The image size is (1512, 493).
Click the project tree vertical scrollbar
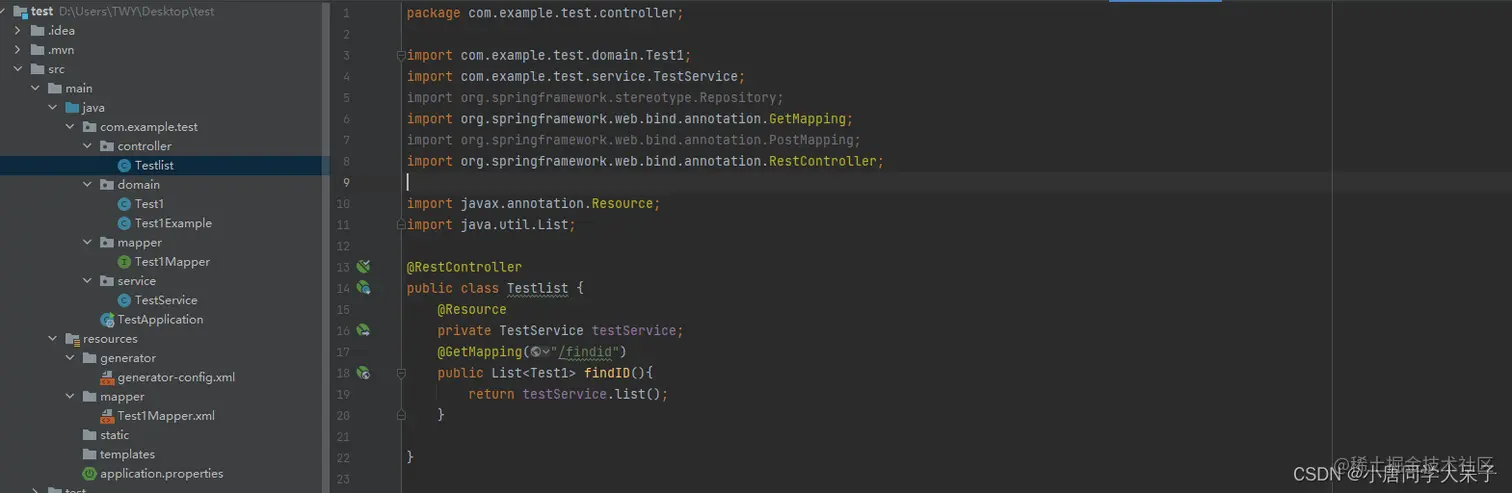tap(326, 246)
